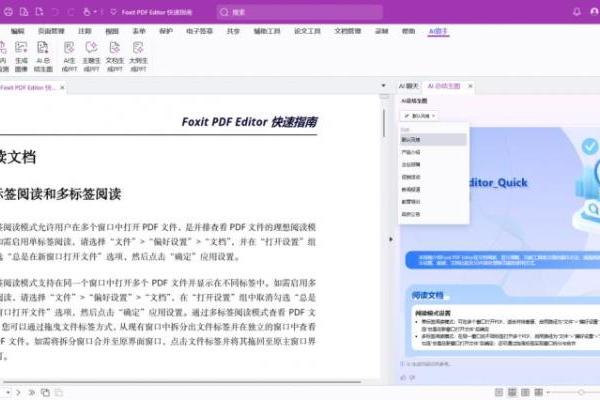The height and width of the screenshot is (400, 600).
Task: Open the 视图 ribbon tab
Action: pyautogui.click(x=112, y=31)
